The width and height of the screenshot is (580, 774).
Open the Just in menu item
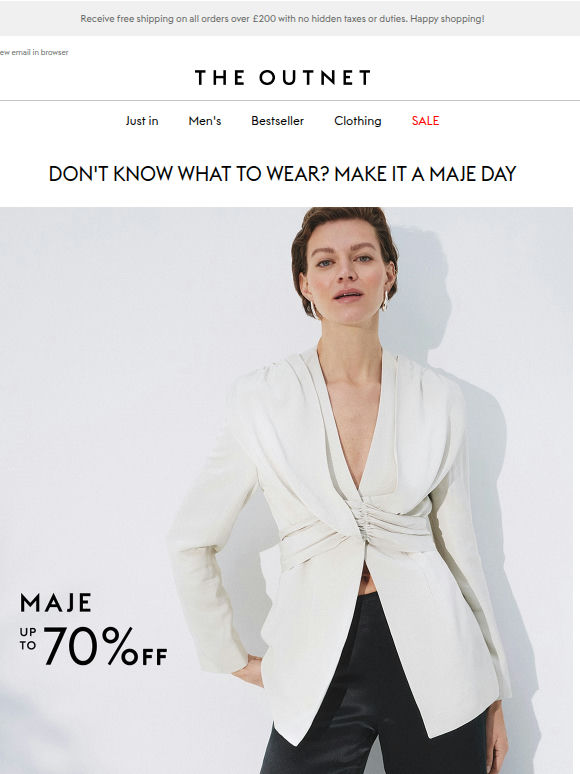(142, 121)
